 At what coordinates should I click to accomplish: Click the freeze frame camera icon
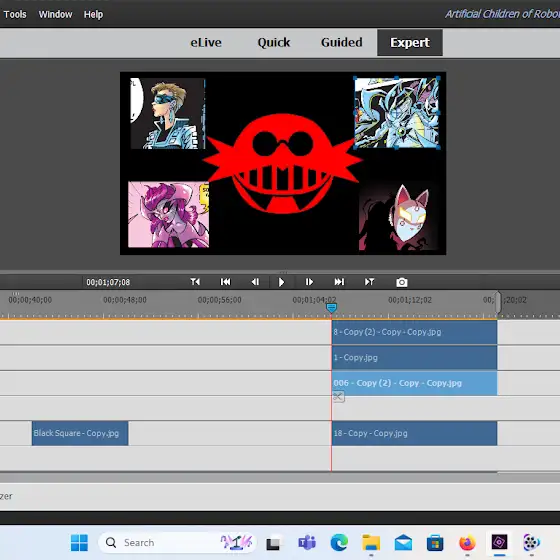pyautogui.click(x=401, y=282)
